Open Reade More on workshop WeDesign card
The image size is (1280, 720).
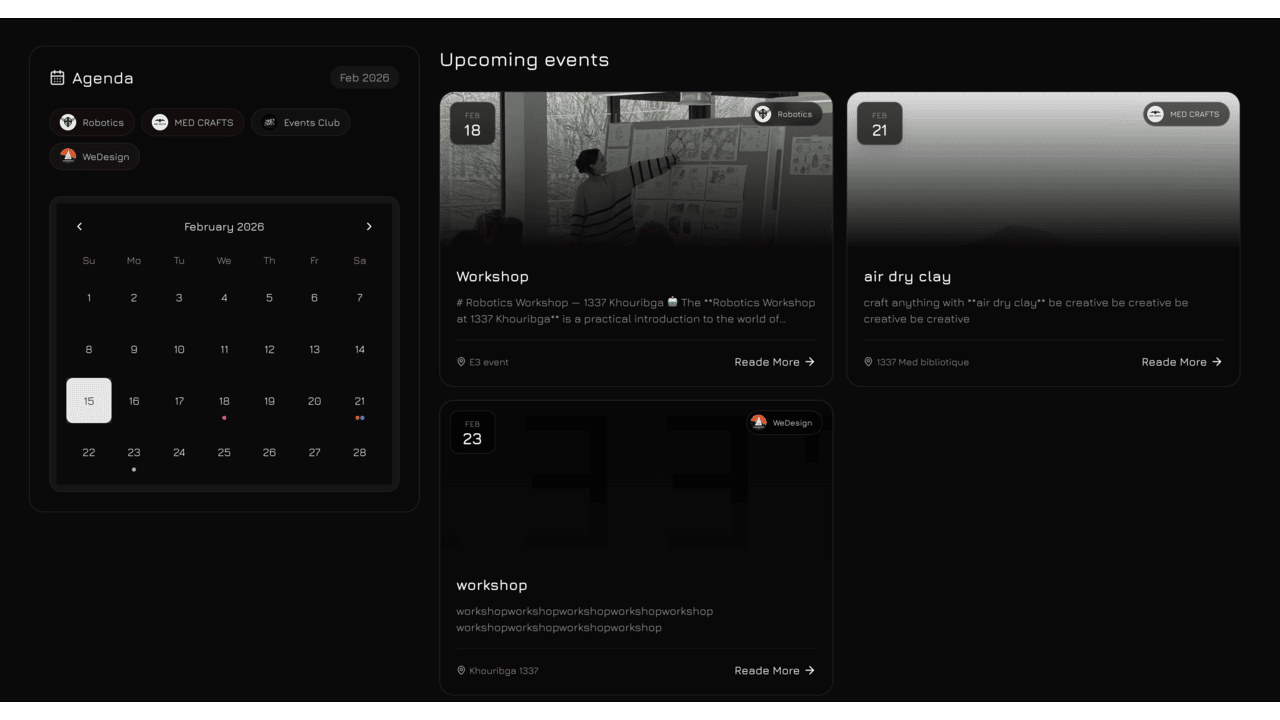click(774, 671)
